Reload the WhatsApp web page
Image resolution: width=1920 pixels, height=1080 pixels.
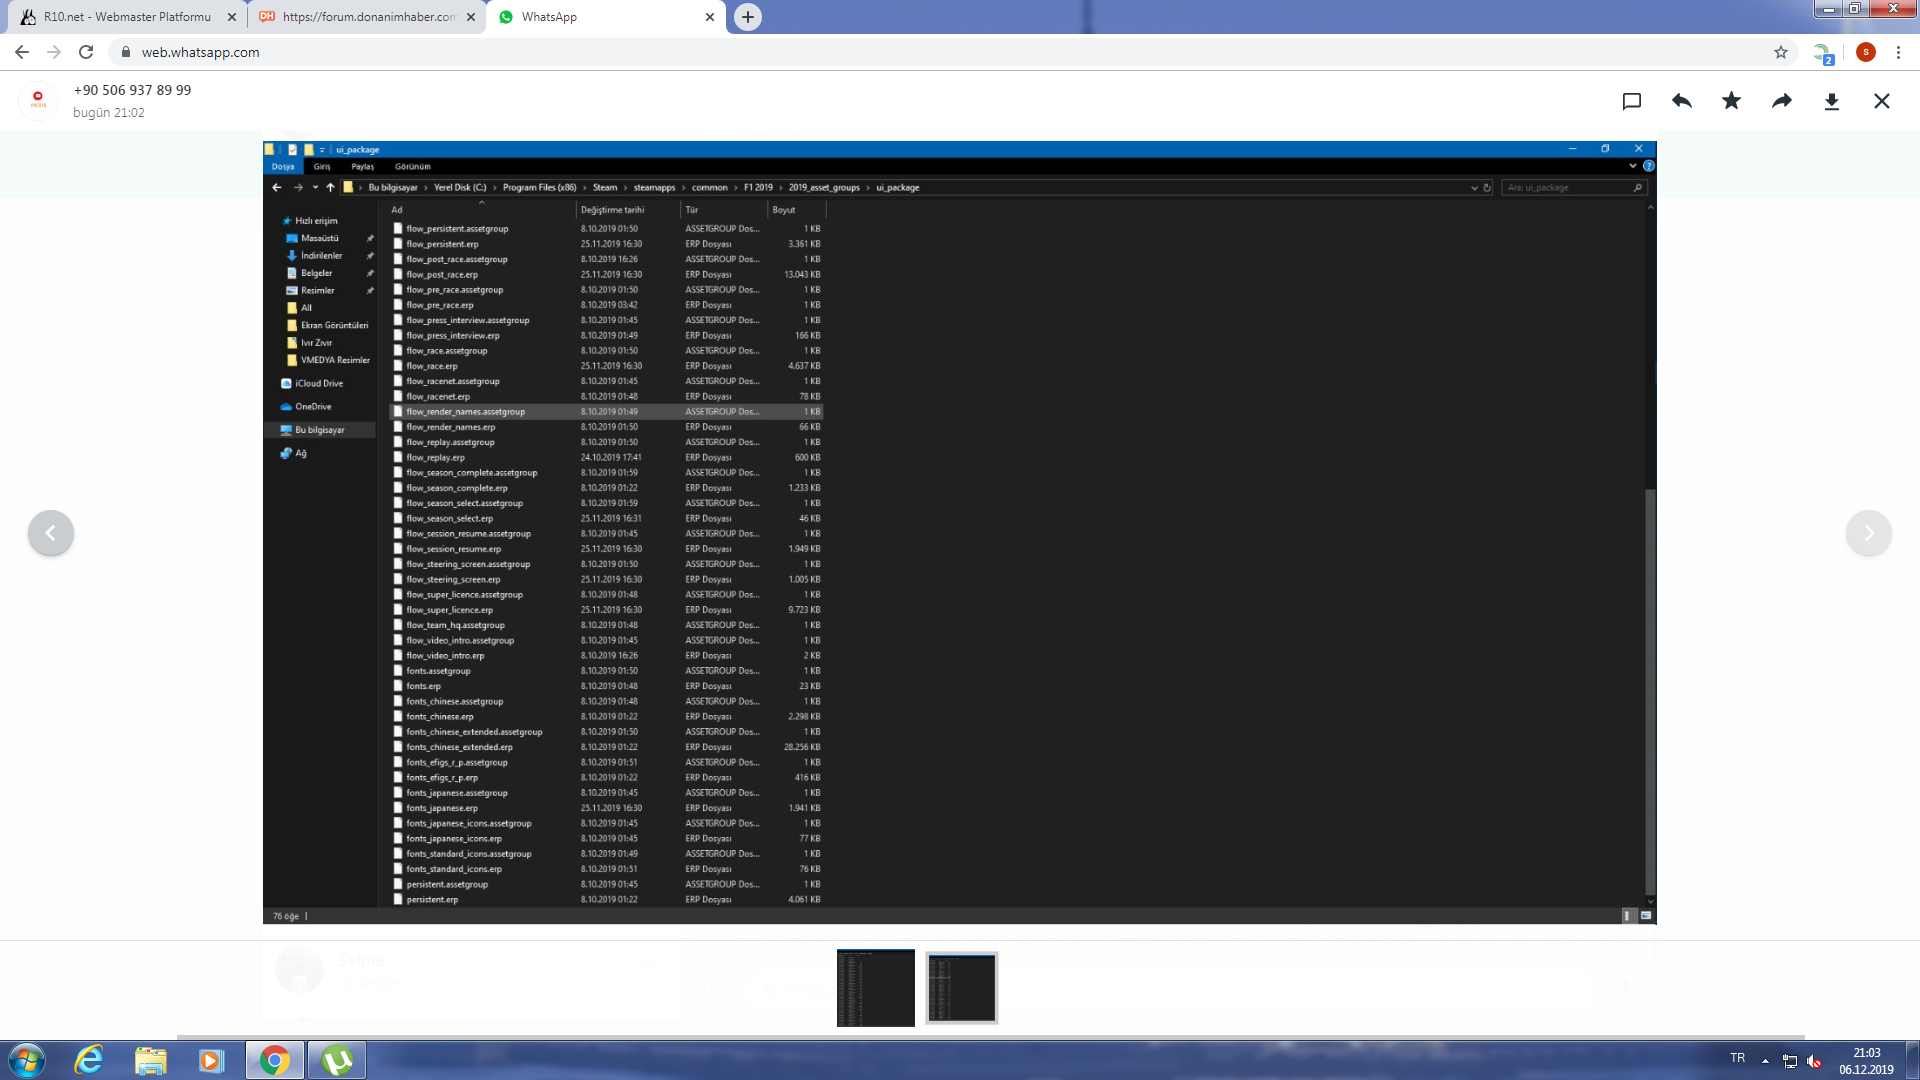pyautogui.click(x=86, y=52)
